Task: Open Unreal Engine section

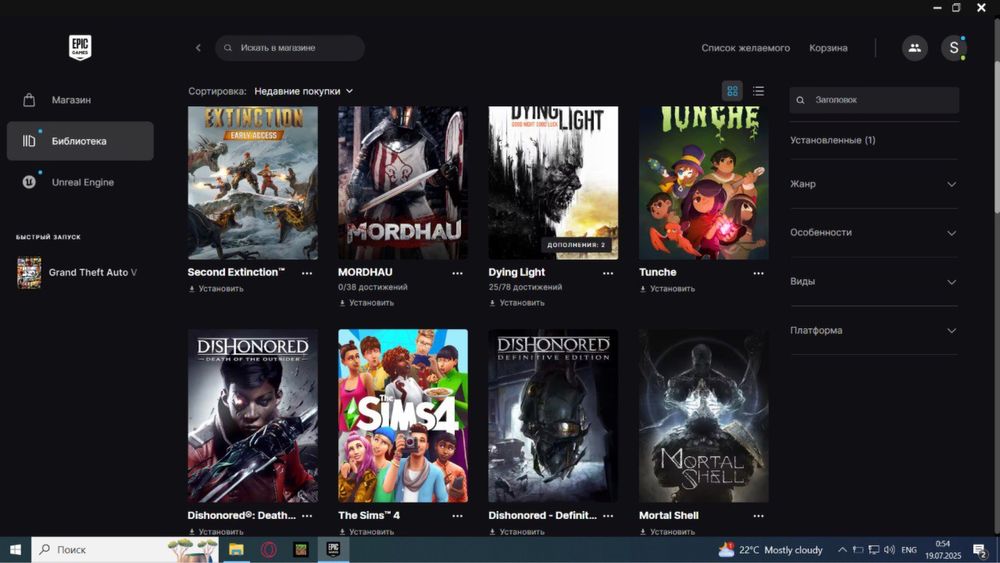Action: point(80,182)
